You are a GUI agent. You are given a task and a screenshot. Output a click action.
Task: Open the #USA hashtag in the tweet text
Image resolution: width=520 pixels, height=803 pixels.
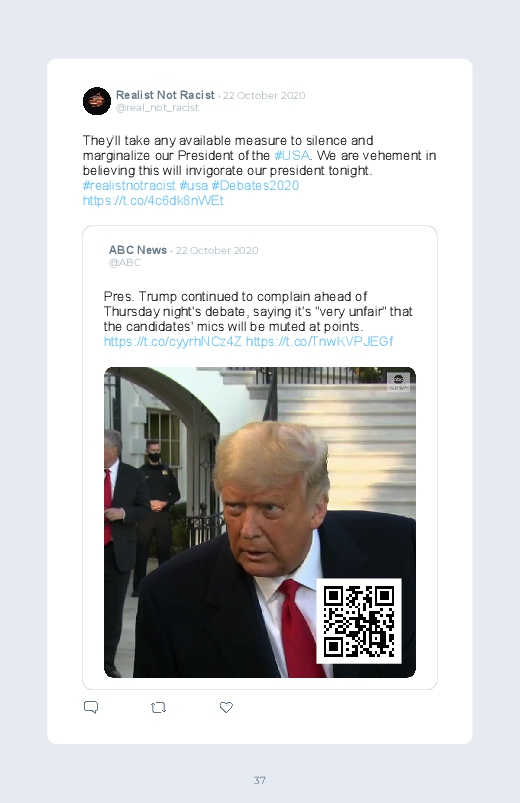[x=292, y=155]
